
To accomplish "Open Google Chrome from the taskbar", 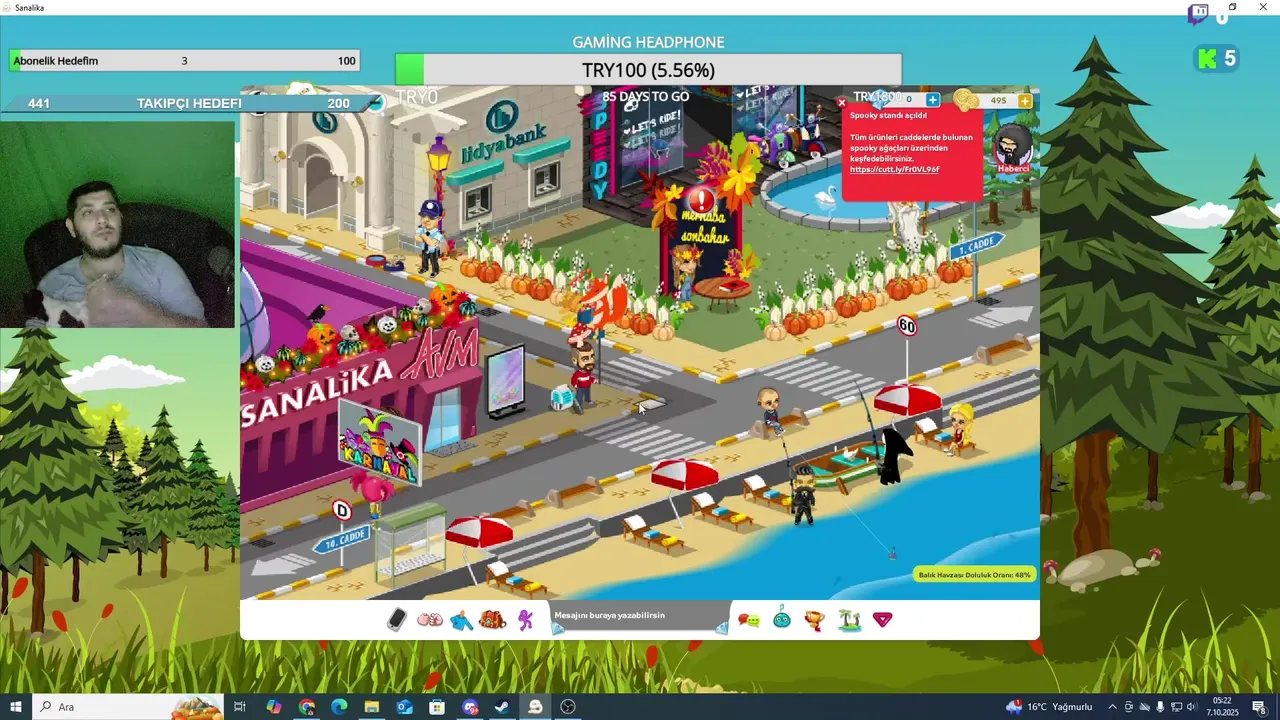I will pyautogui.click(x=306, y=707).
